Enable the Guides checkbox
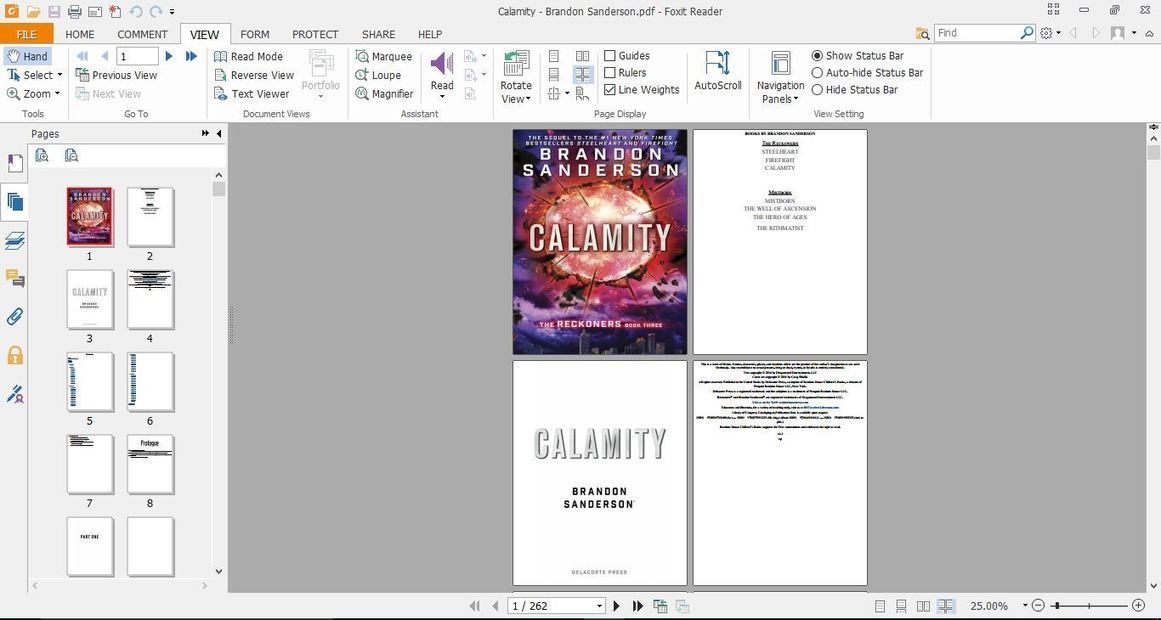Image resolution: width=1161 pixels, height=620 pixels. coord(610,56)
